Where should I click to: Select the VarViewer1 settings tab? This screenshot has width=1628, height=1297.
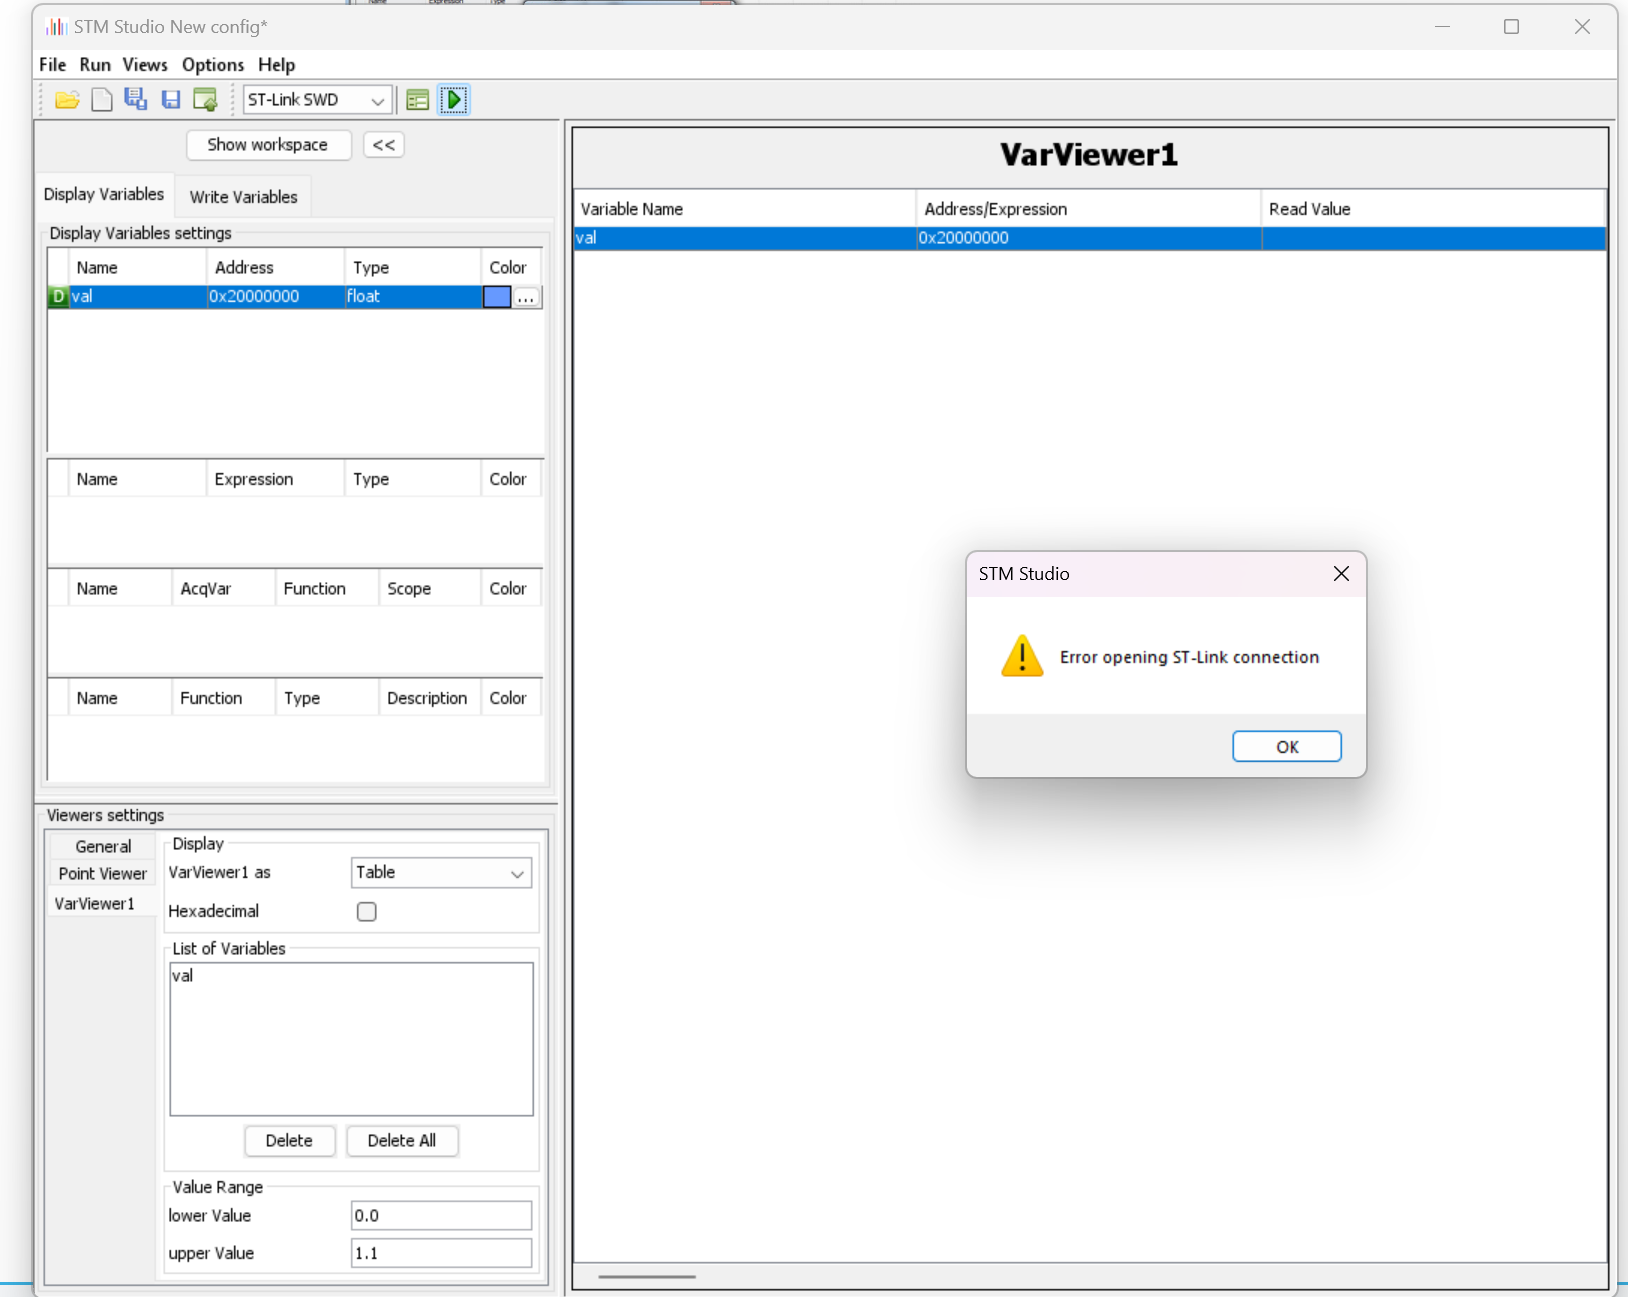pos(94,903)
